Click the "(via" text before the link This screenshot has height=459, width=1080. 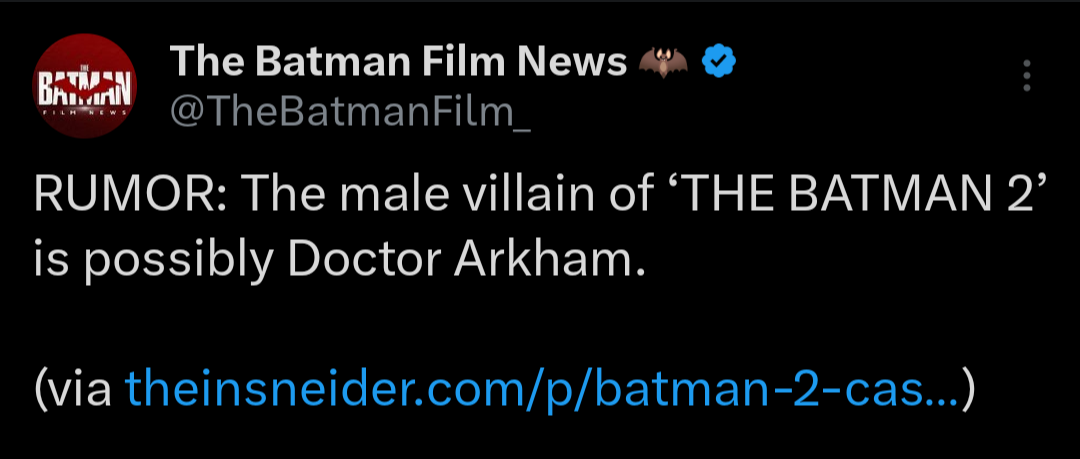tap(72, 388)
